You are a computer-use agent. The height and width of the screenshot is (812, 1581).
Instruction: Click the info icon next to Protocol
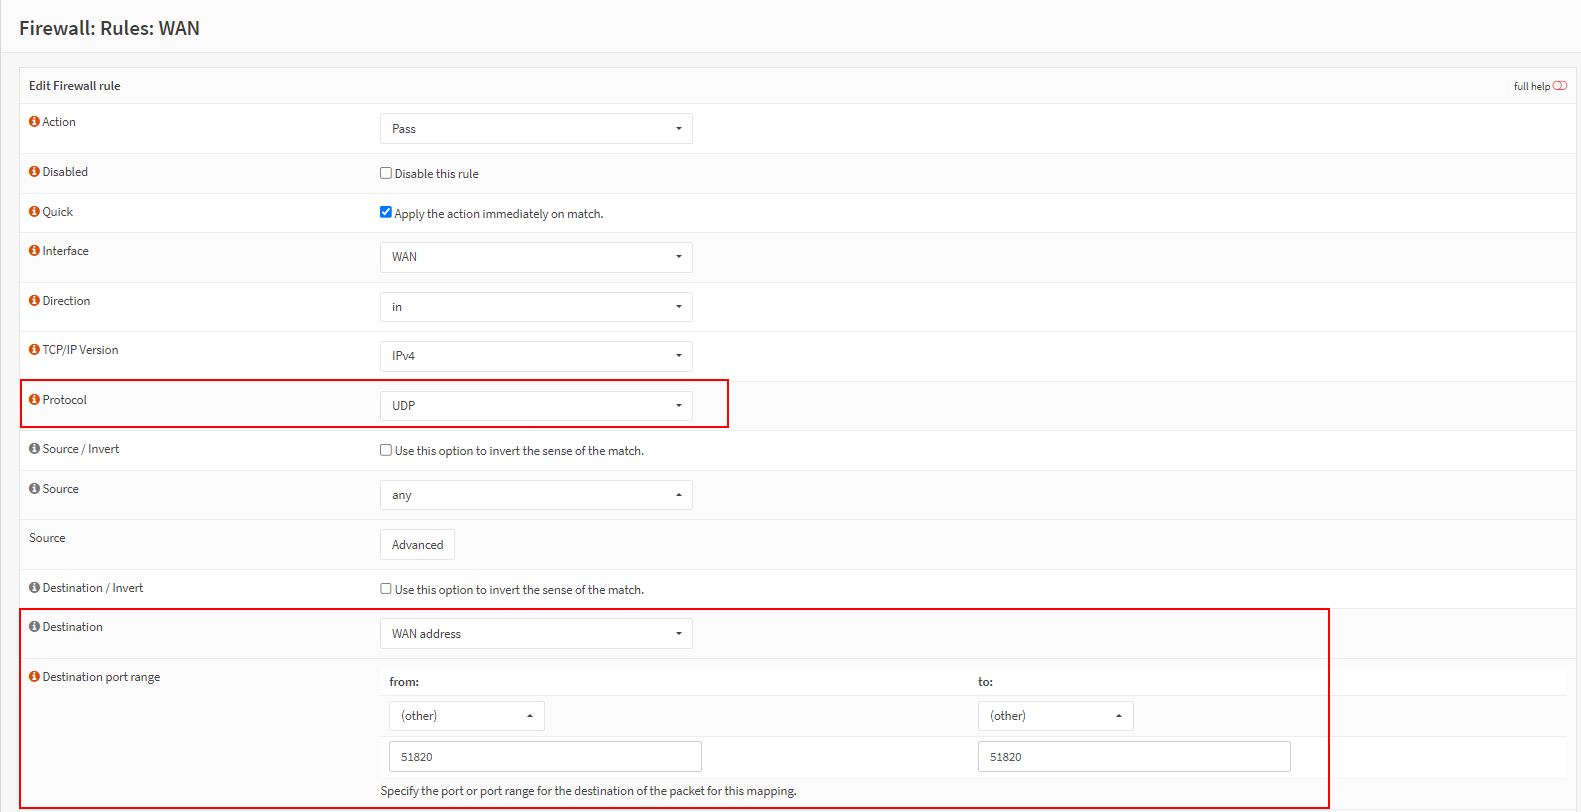(34, 400)
